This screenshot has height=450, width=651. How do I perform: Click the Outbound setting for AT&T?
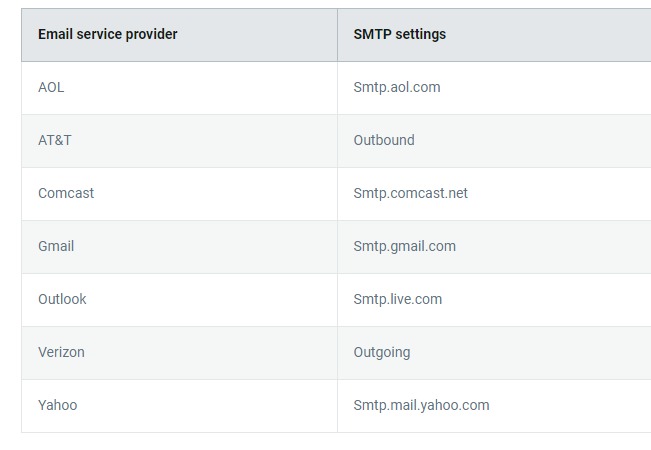tap(384, 140)
